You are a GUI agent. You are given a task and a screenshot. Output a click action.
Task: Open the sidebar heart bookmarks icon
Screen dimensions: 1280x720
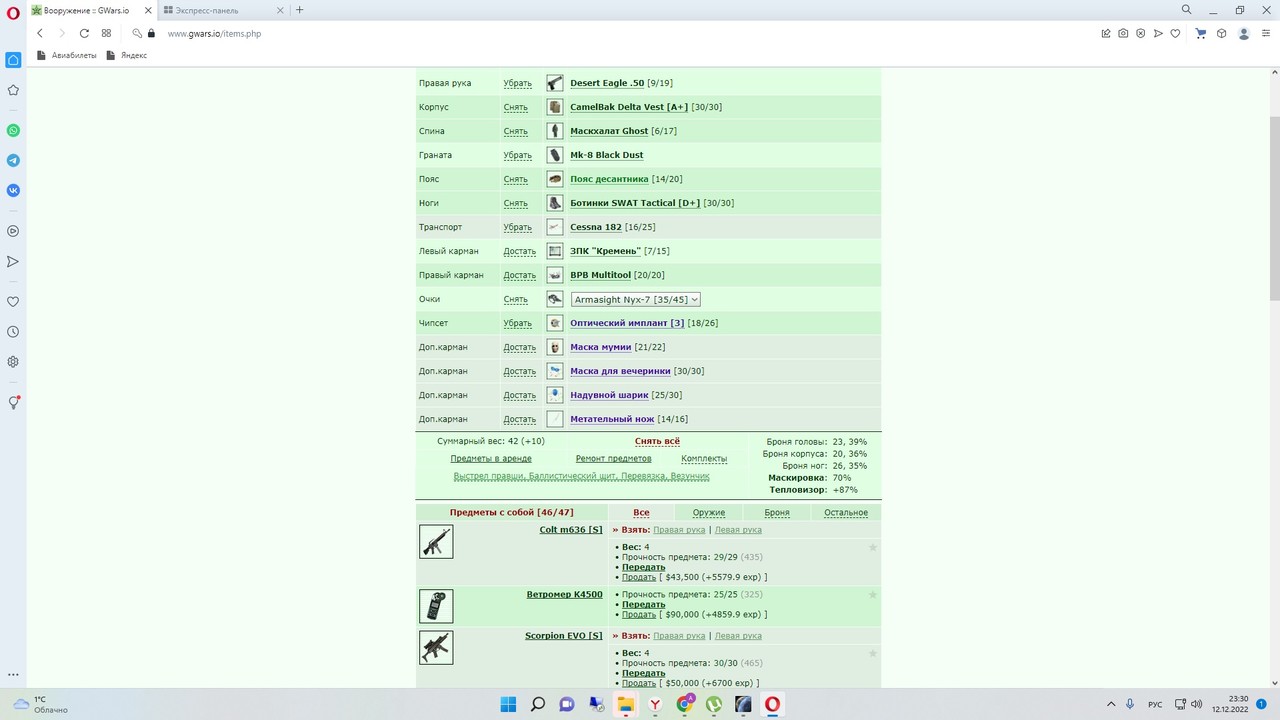(x=13, y=301)
